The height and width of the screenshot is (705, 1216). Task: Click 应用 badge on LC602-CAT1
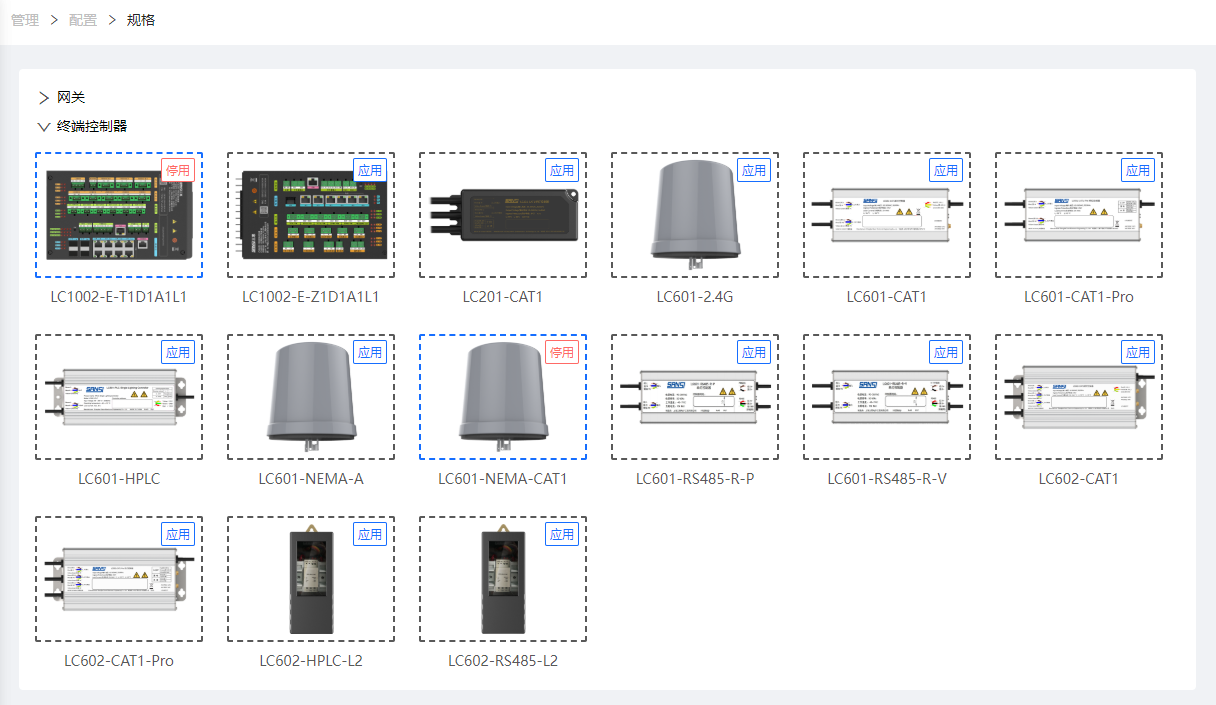[1138, 352]
